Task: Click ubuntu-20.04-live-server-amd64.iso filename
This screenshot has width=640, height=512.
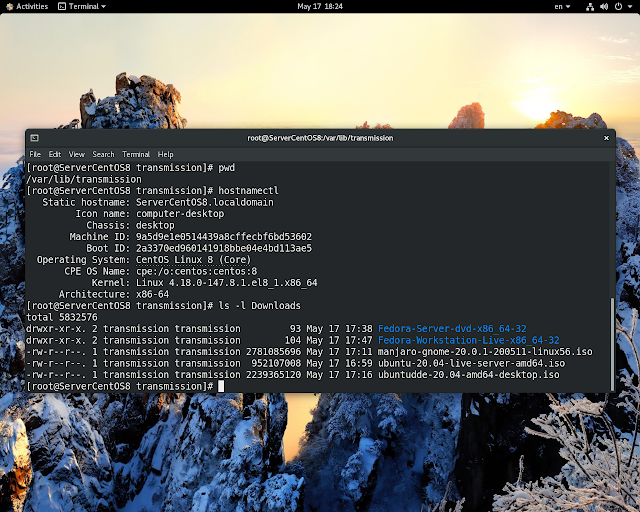Action: [471, 363]
